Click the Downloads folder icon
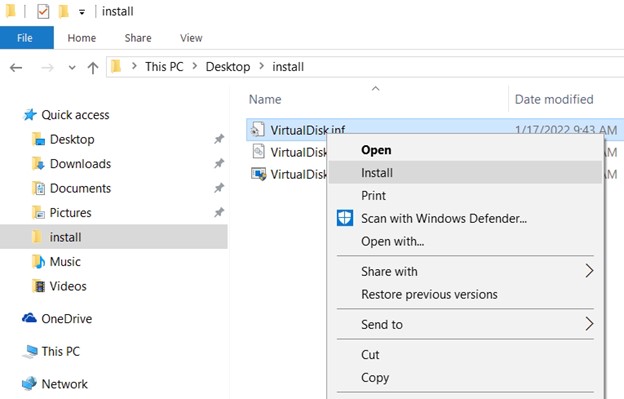Screen dimensions: 624x399 (x=38, y=163)
